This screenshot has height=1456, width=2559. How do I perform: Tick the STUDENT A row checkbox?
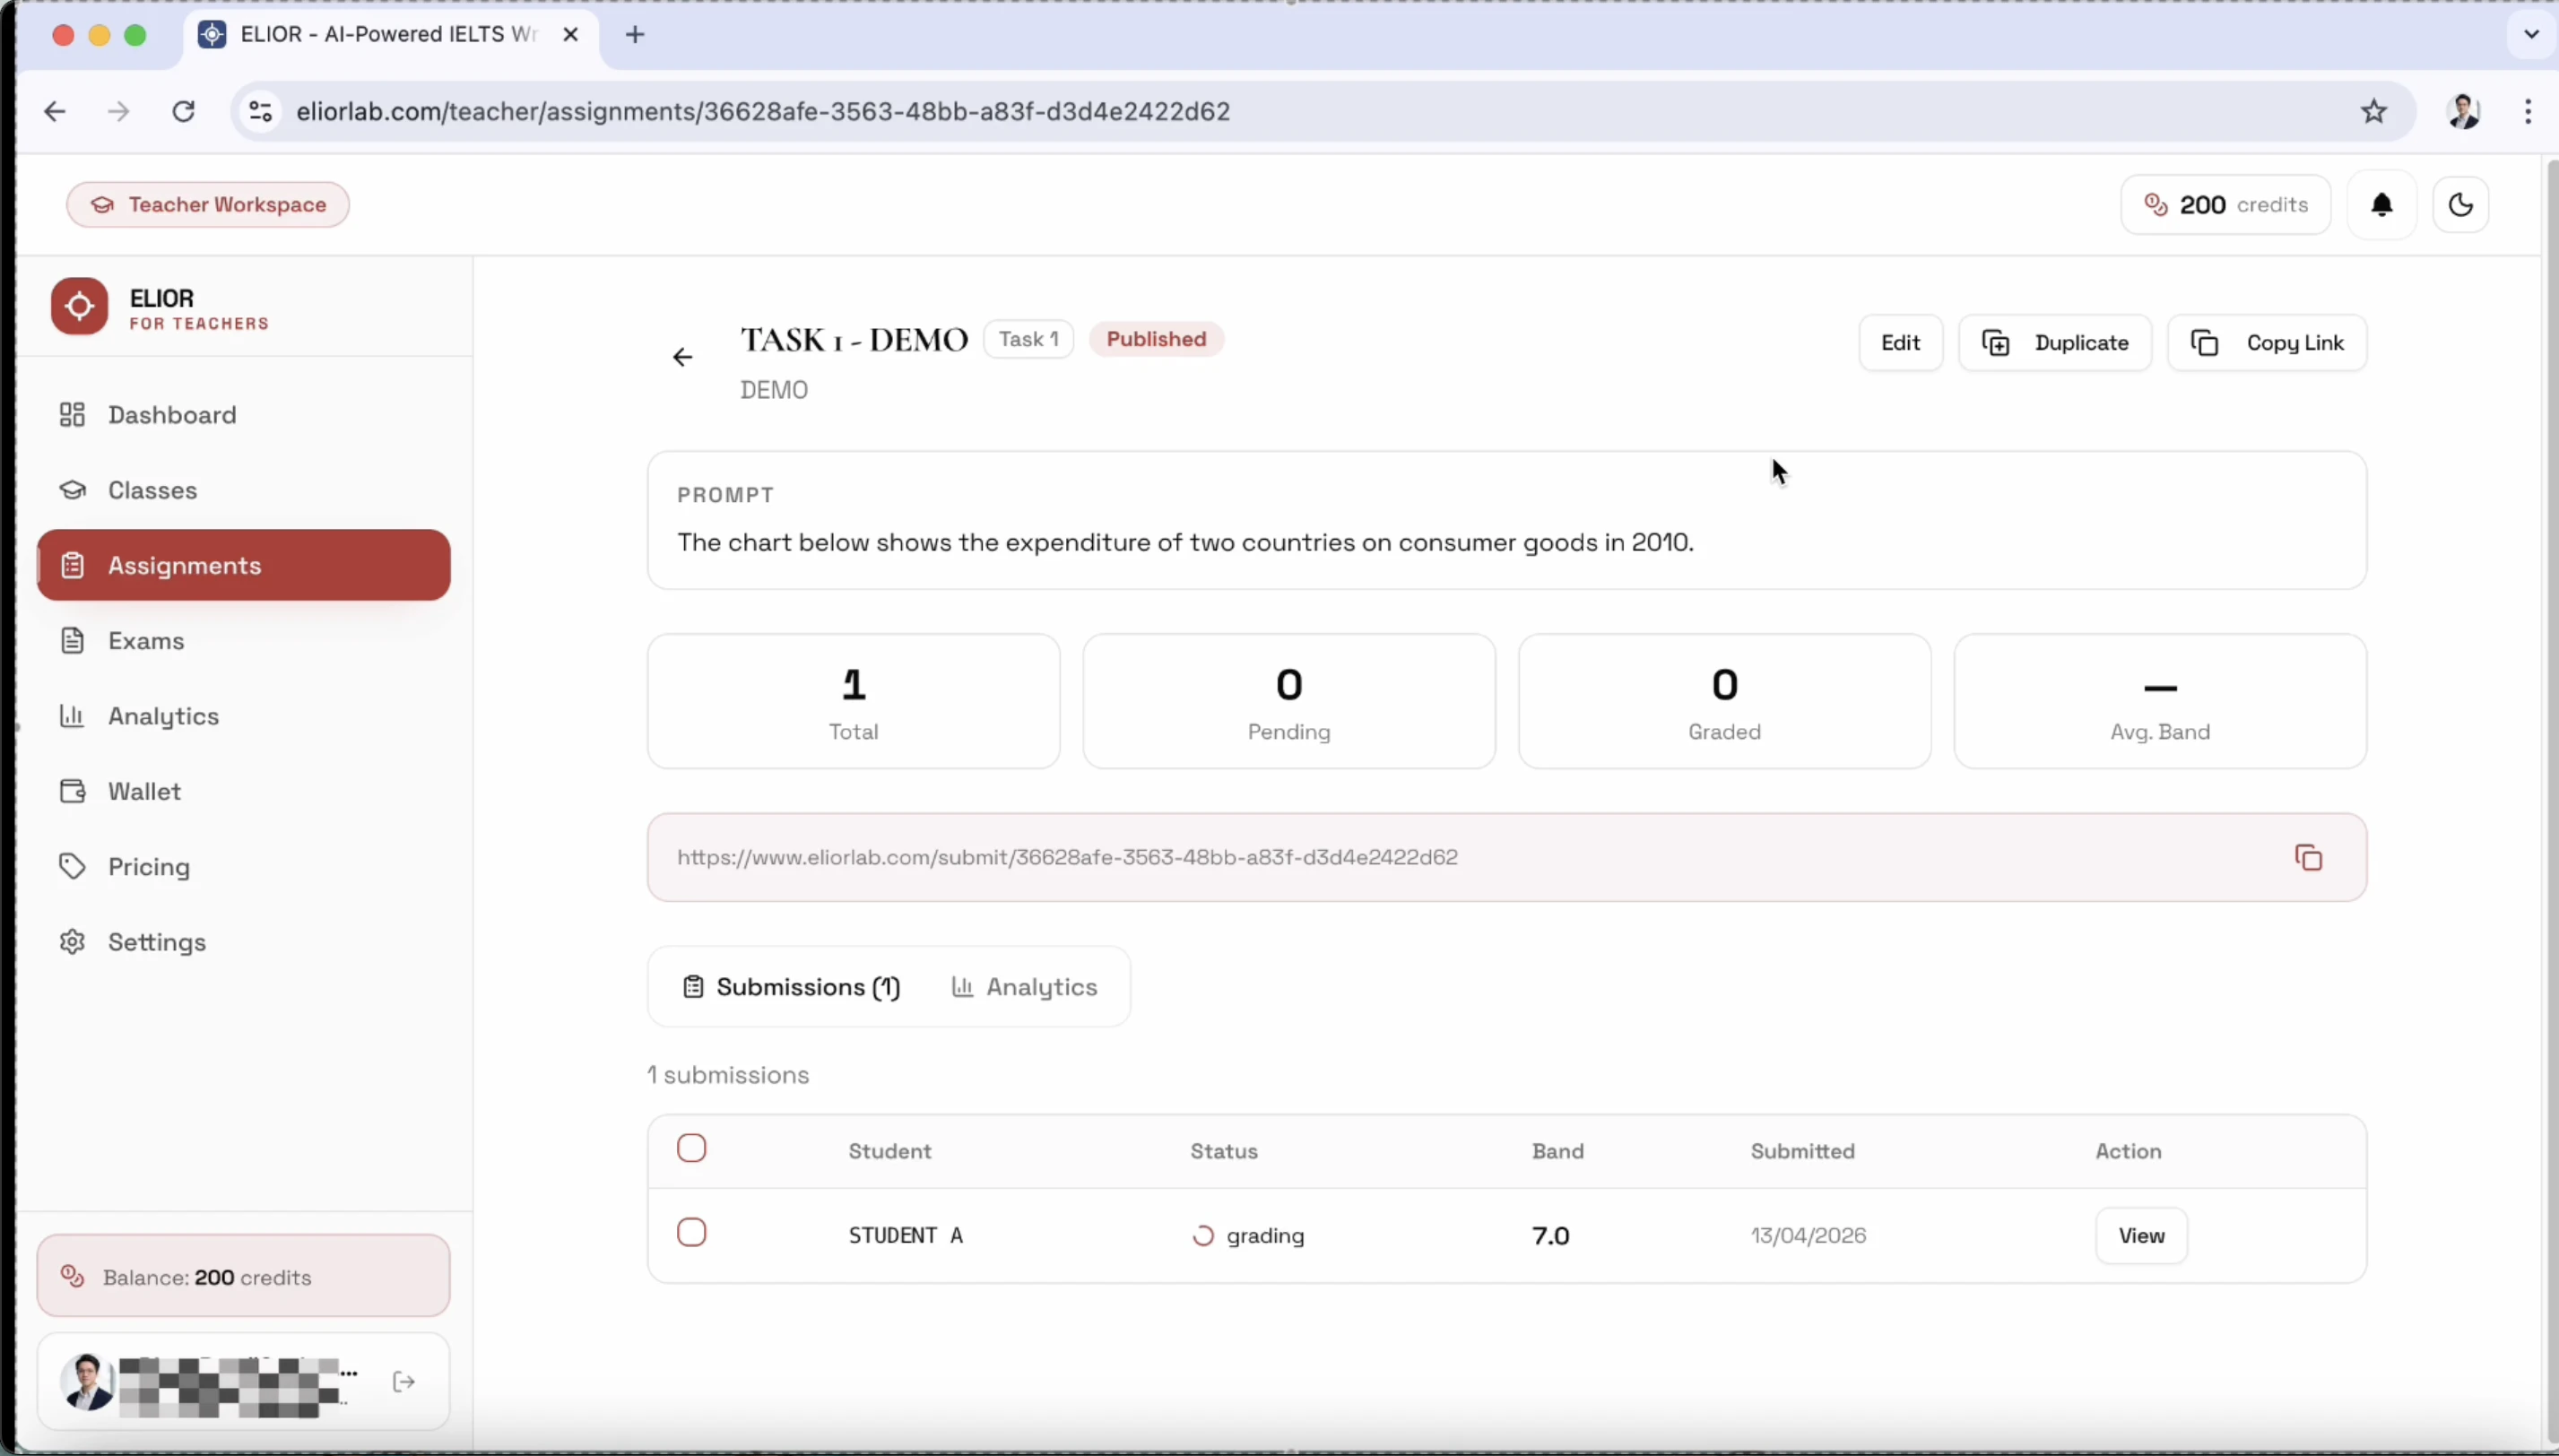[x=691, y=1233]
